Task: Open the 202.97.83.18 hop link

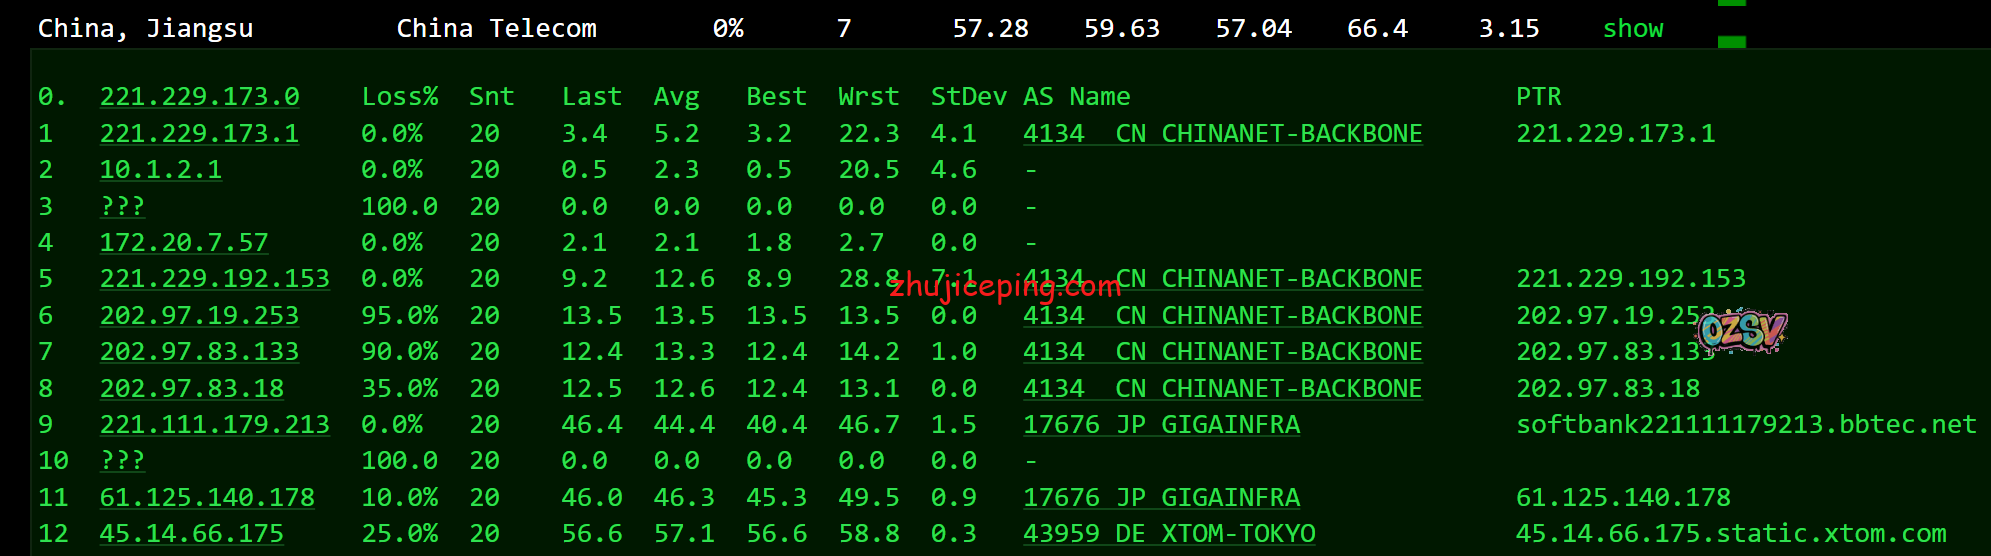Action: (x=191, y=389)
